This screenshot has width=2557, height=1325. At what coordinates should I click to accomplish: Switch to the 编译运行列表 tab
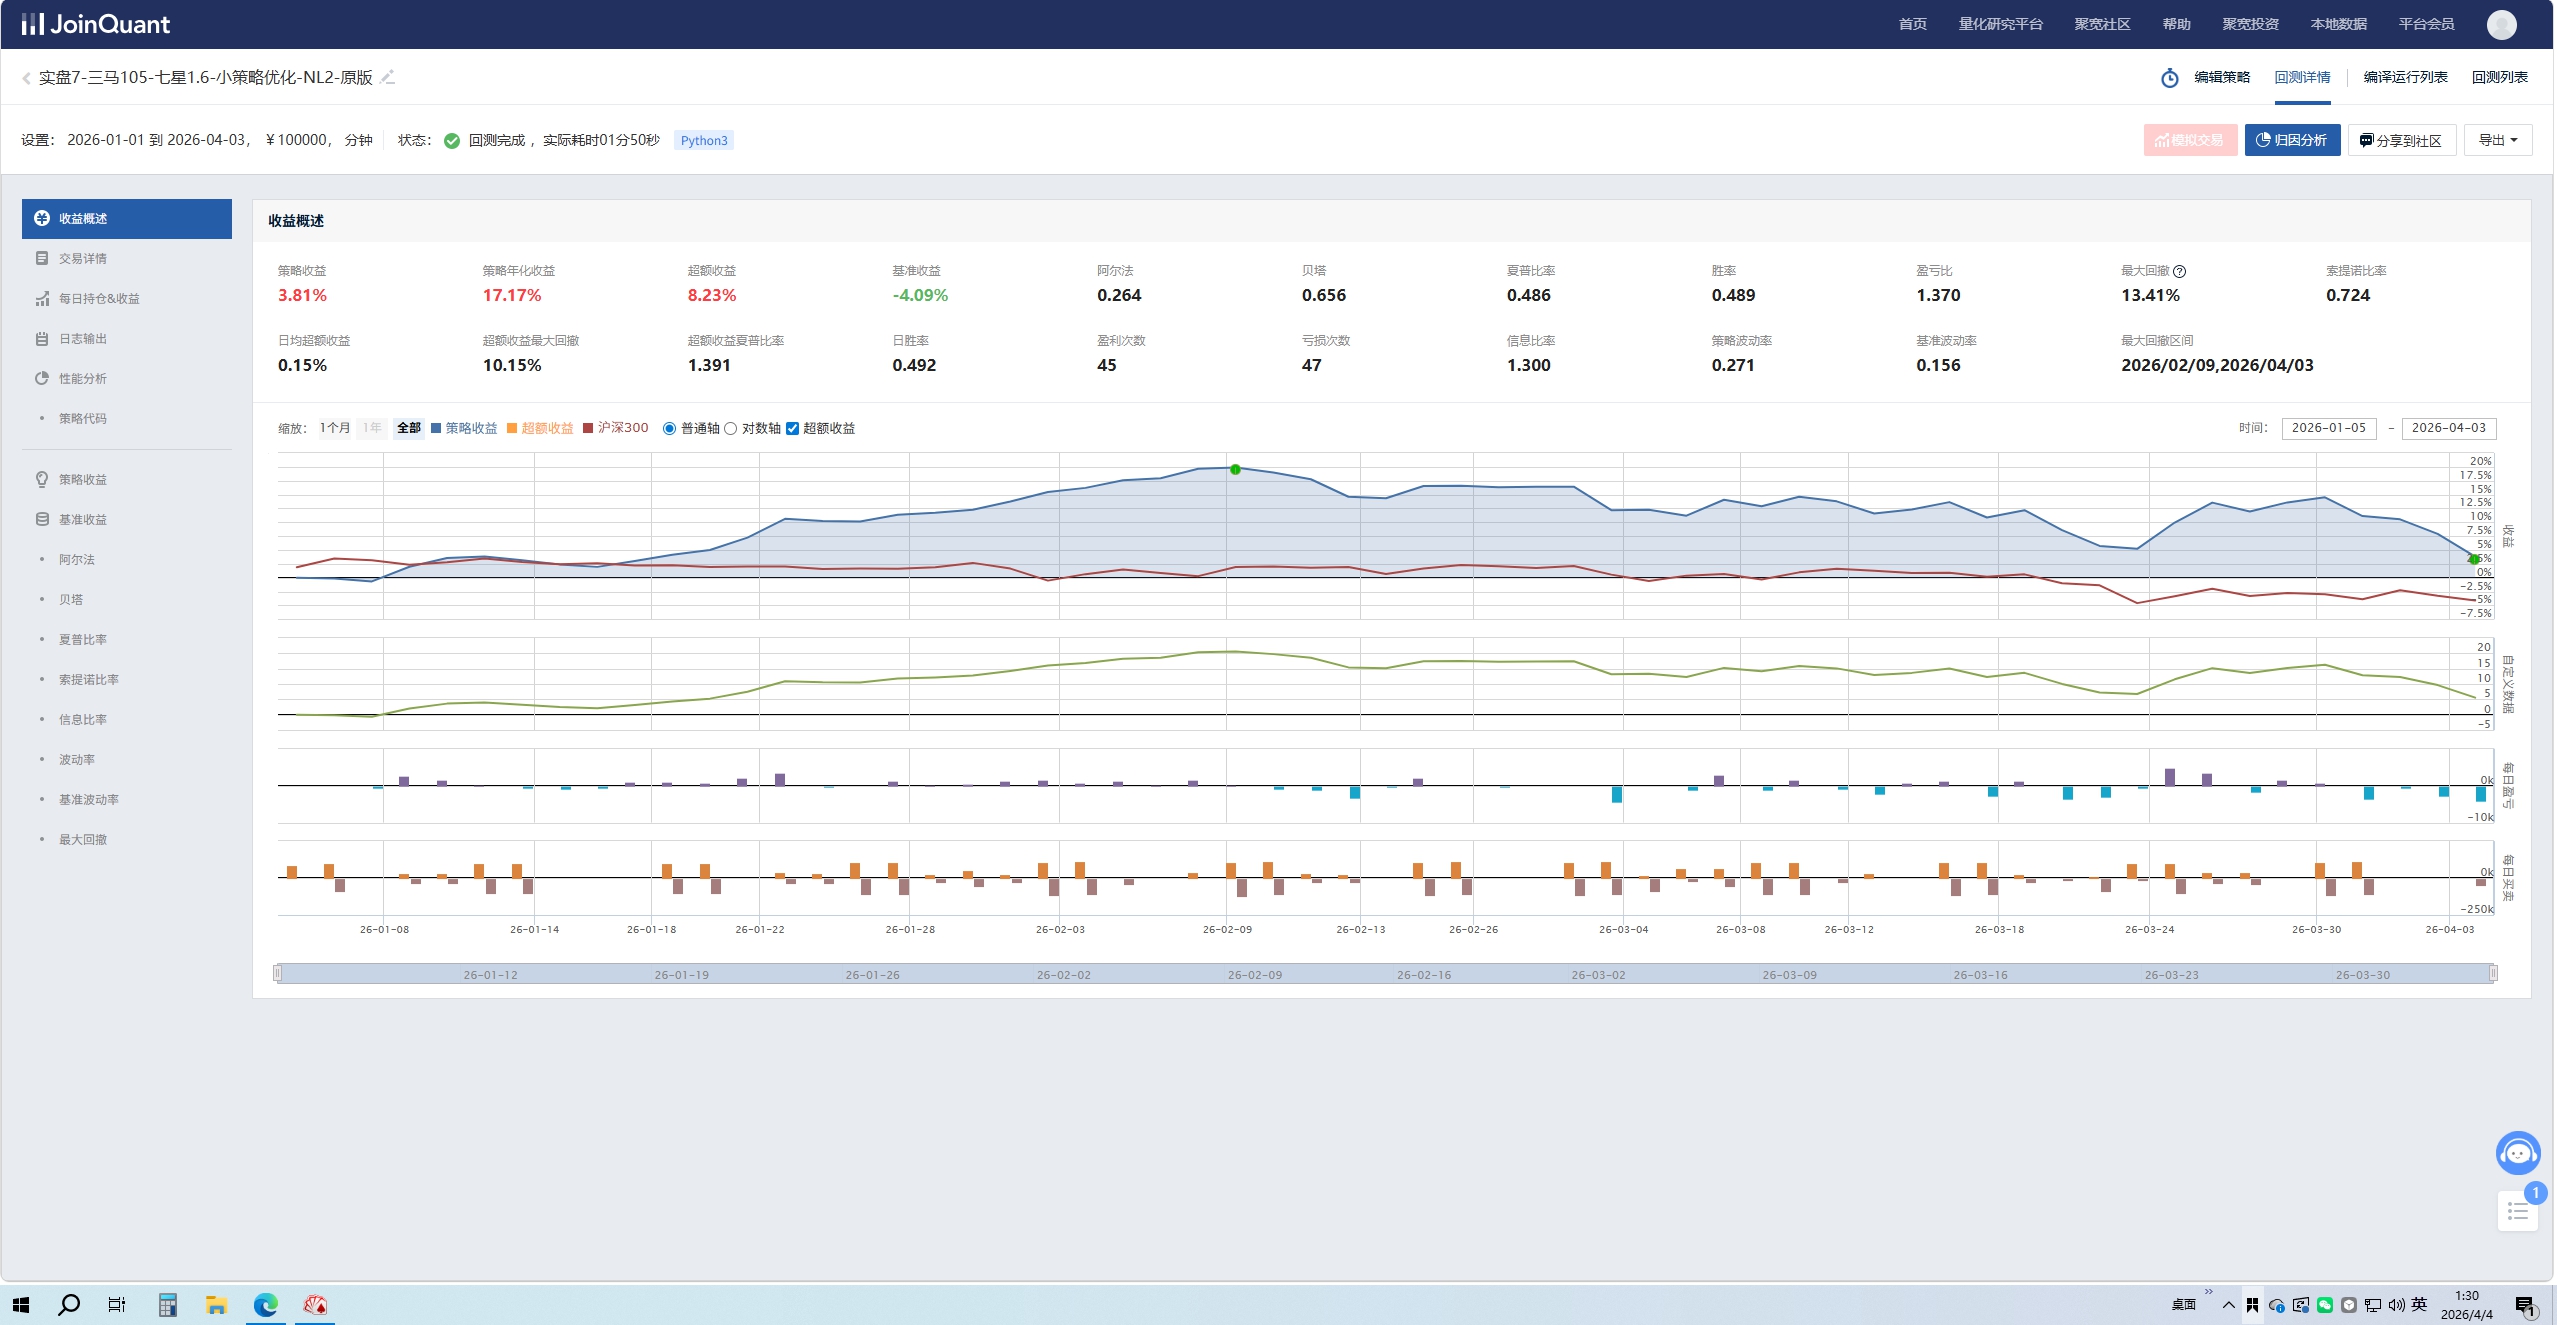tap(2405, 77)
